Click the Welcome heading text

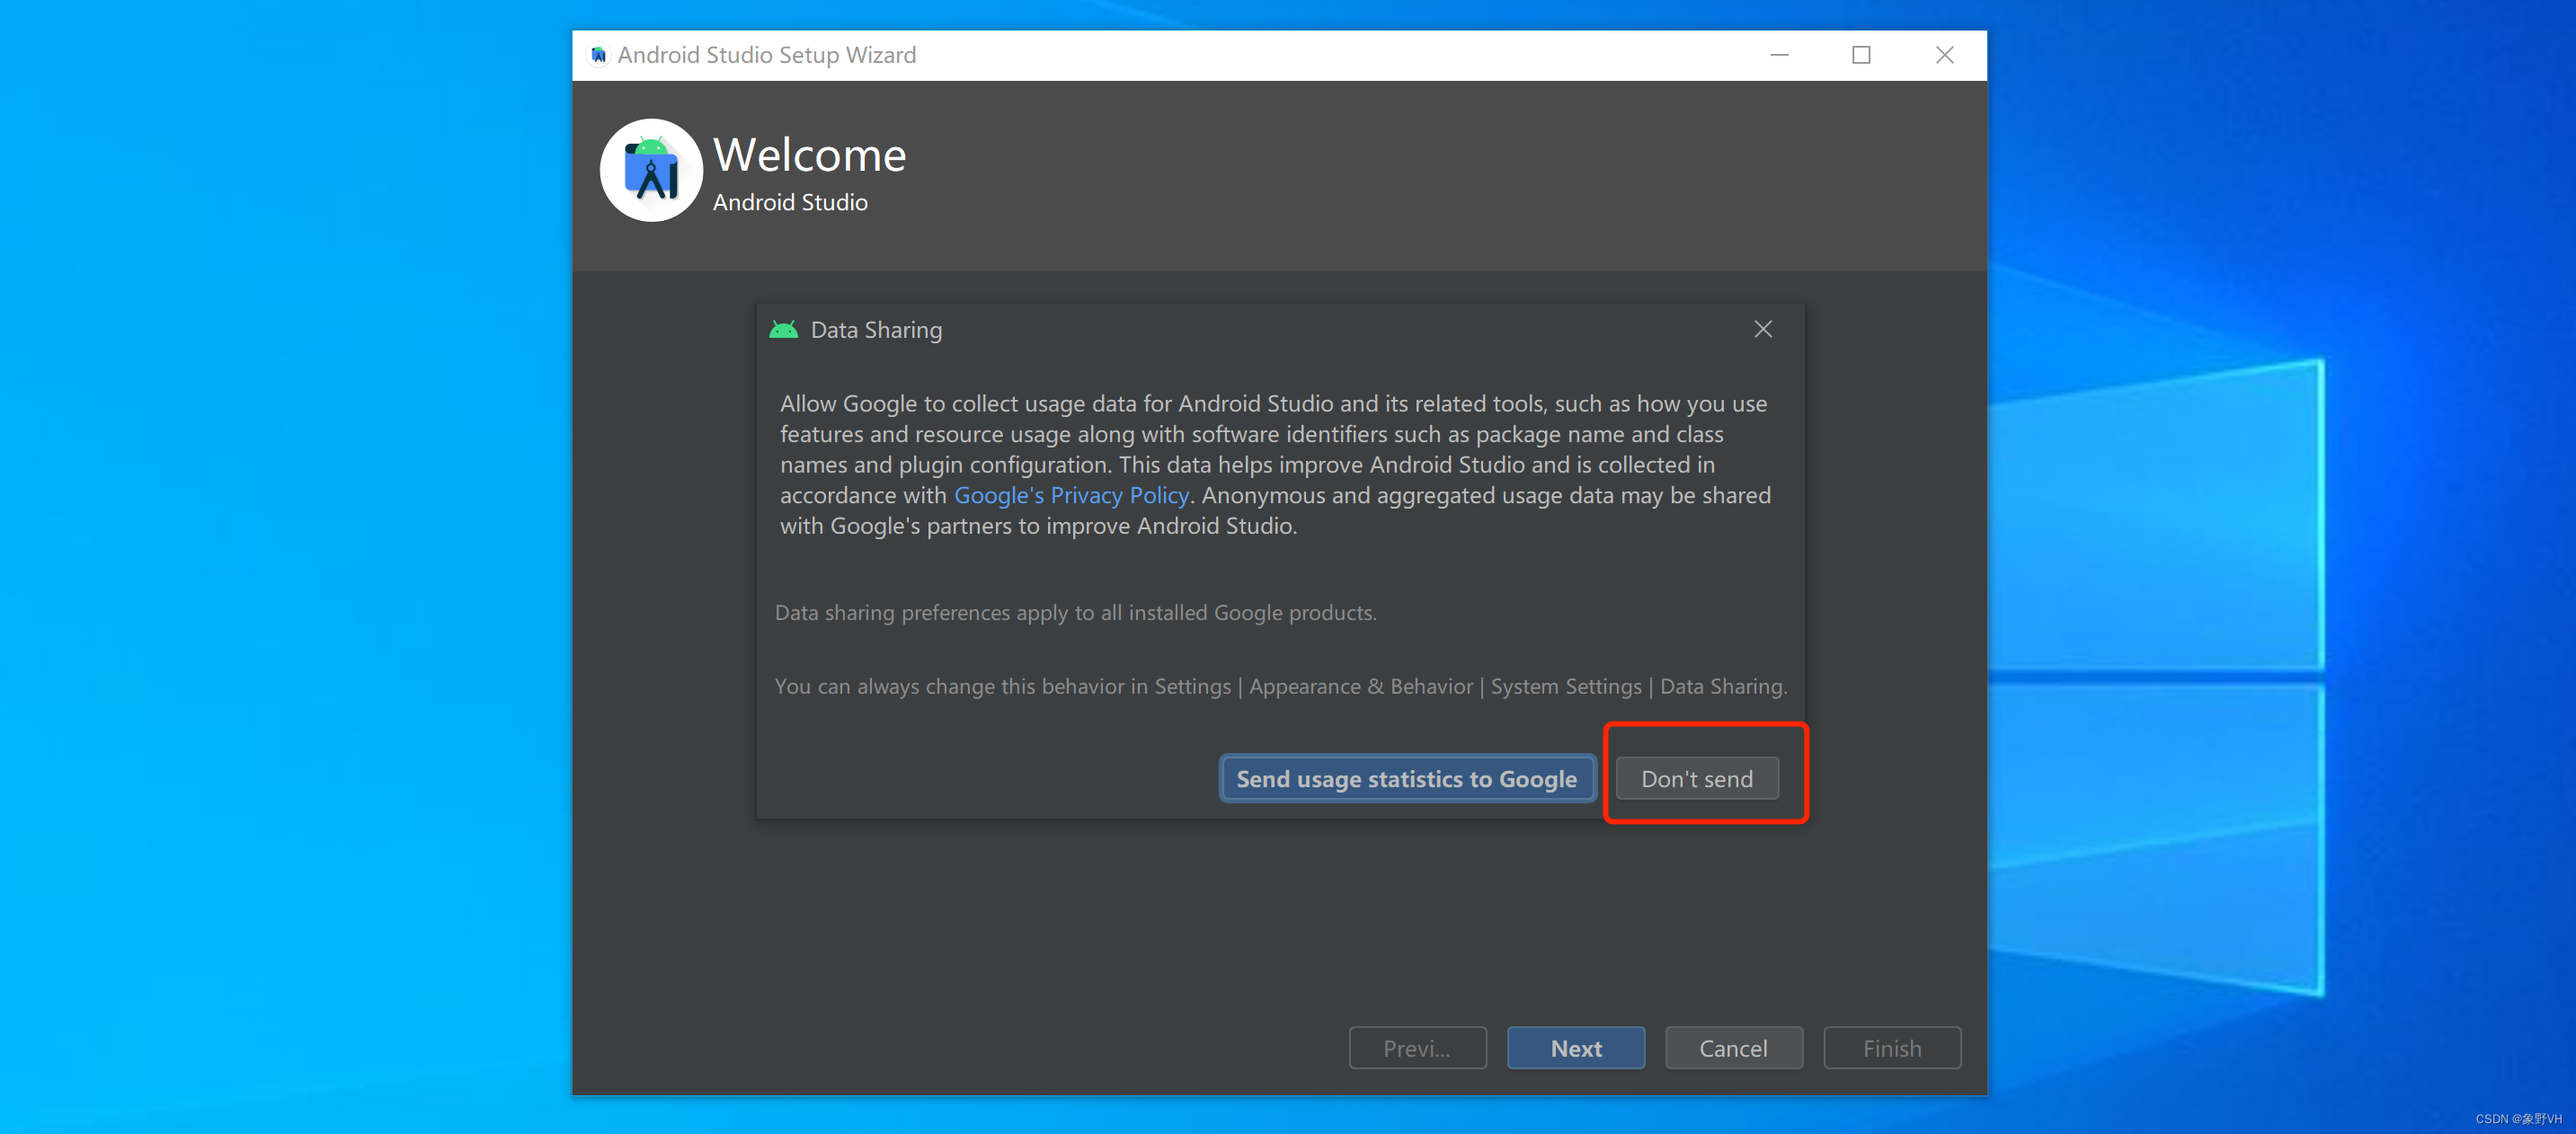(x=809, y=155)
